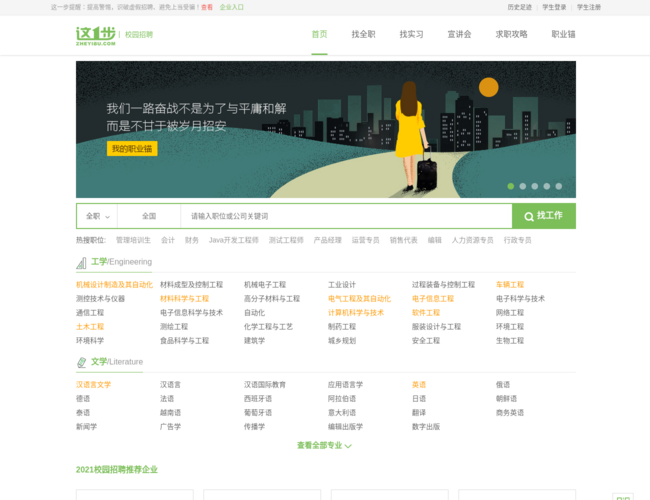Screen dimensions: 650x500
Task: Select major 材料成型及控制工程
Action: click(x=192, y=285)
